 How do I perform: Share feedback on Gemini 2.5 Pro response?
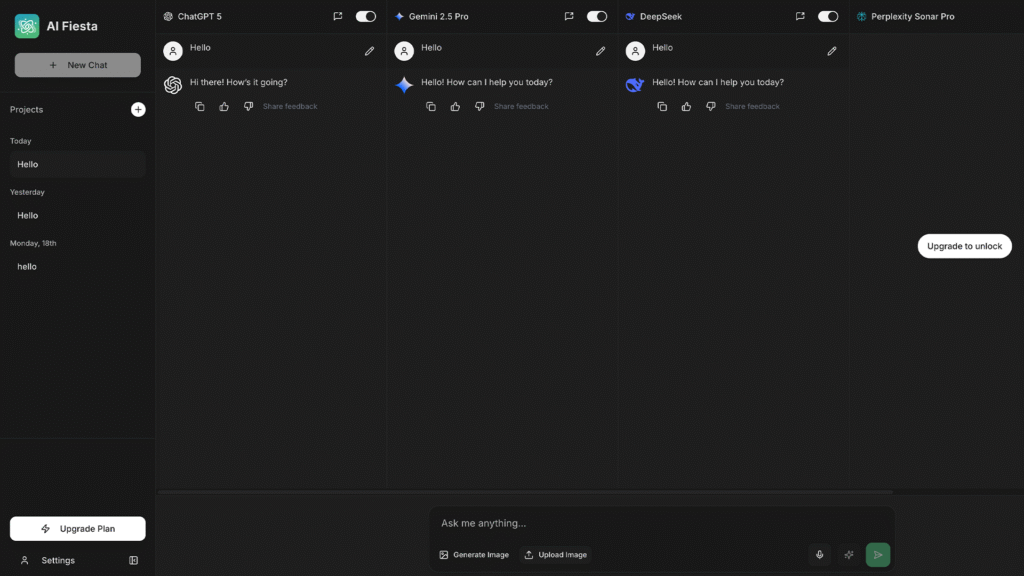pos(521,106)
